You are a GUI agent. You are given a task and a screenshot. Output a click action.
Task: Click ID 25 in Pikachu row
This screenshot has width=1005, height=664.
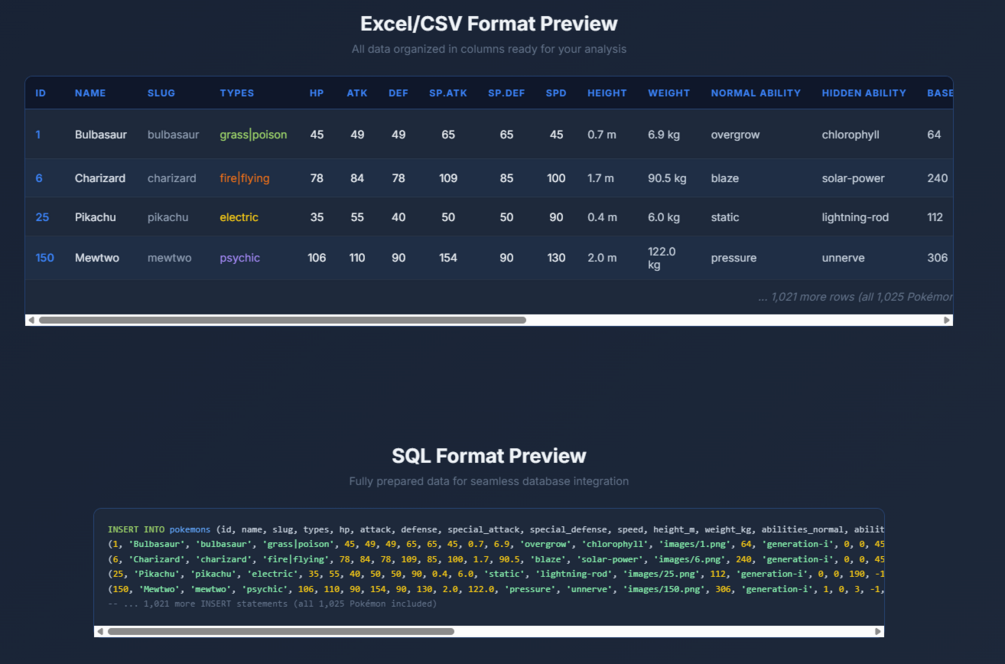(42, 217)
